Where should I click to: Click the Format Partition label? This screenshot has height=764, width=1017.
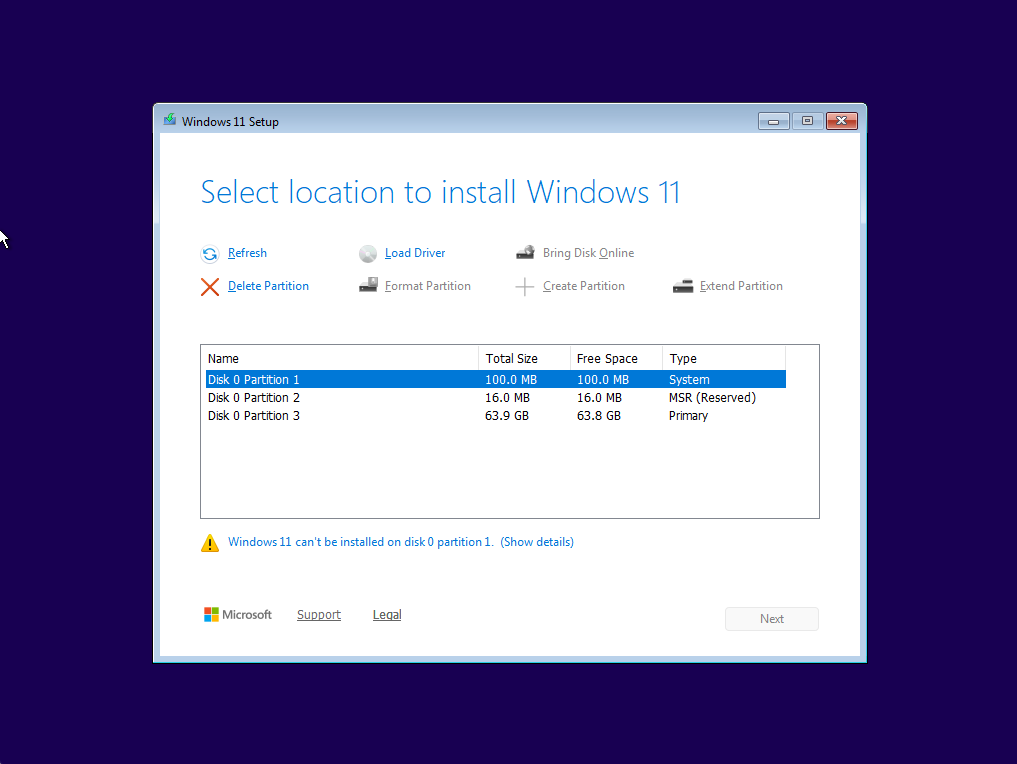(x=427, y=286)
